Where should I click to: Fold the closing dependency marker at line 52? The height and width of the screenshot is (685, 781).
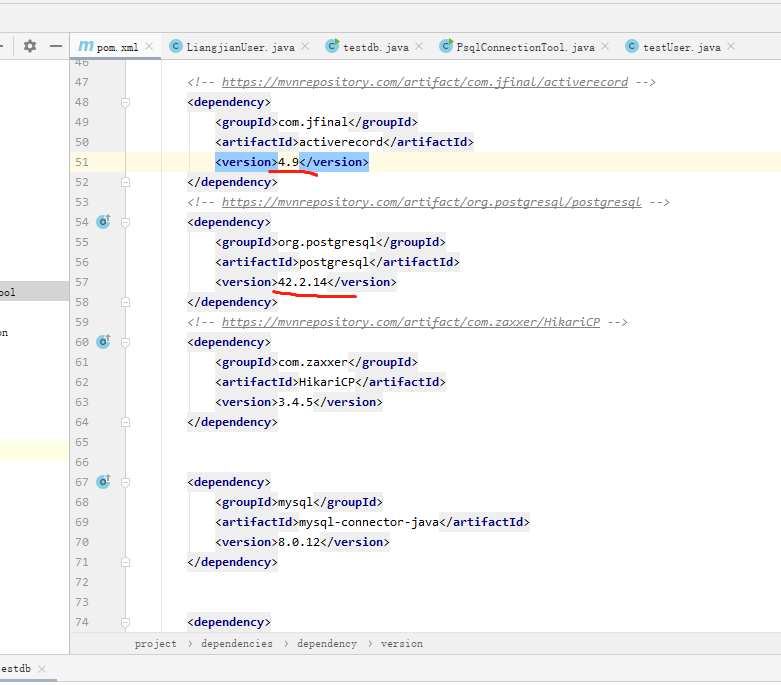126,182
